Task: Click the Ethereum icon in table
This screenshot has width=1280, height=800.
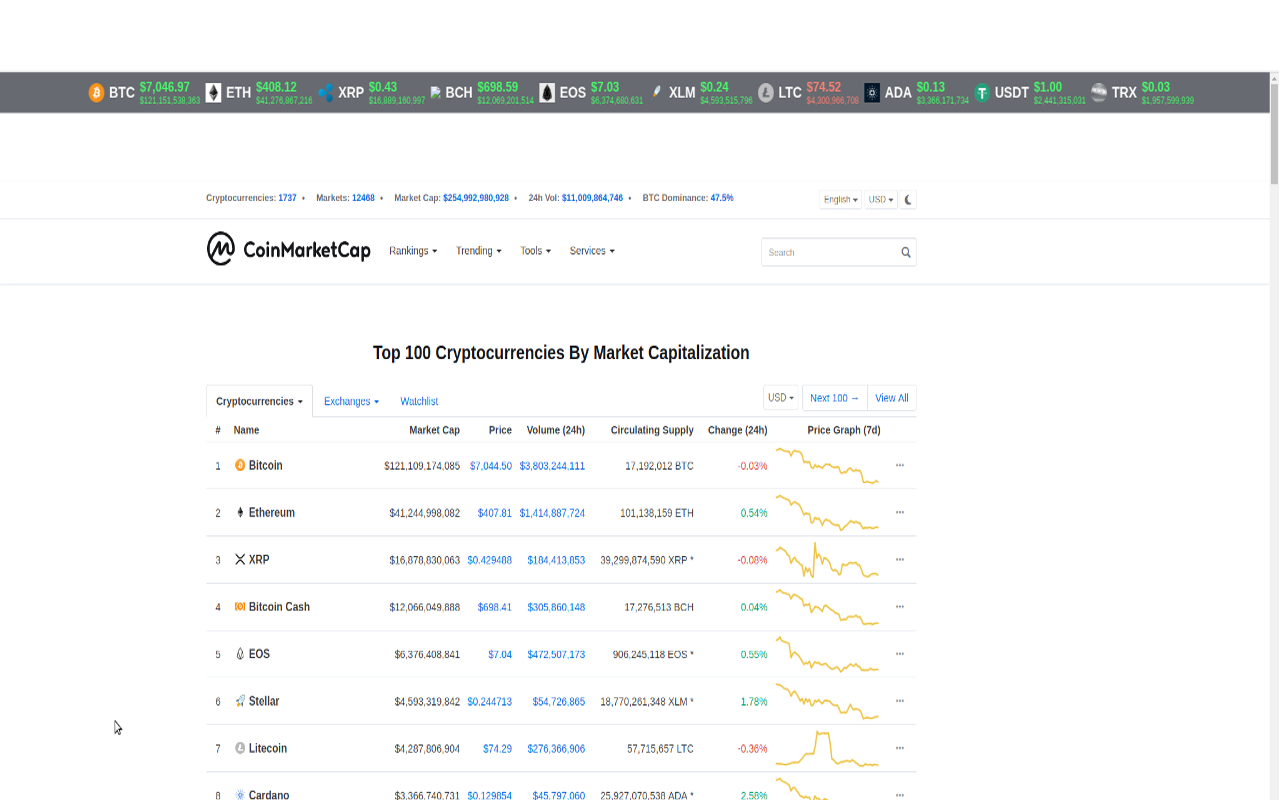Action: pos(240,512)
